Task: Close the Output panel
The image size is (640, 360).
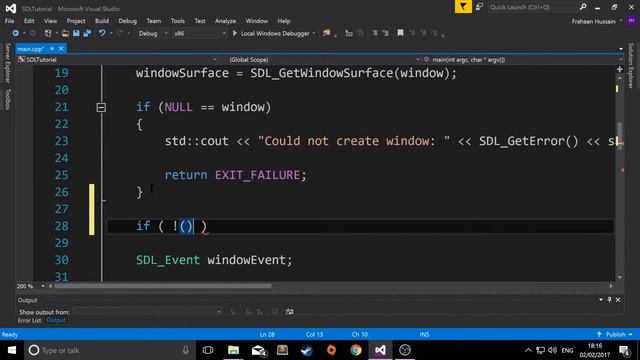Action: [x=618, y=300]
